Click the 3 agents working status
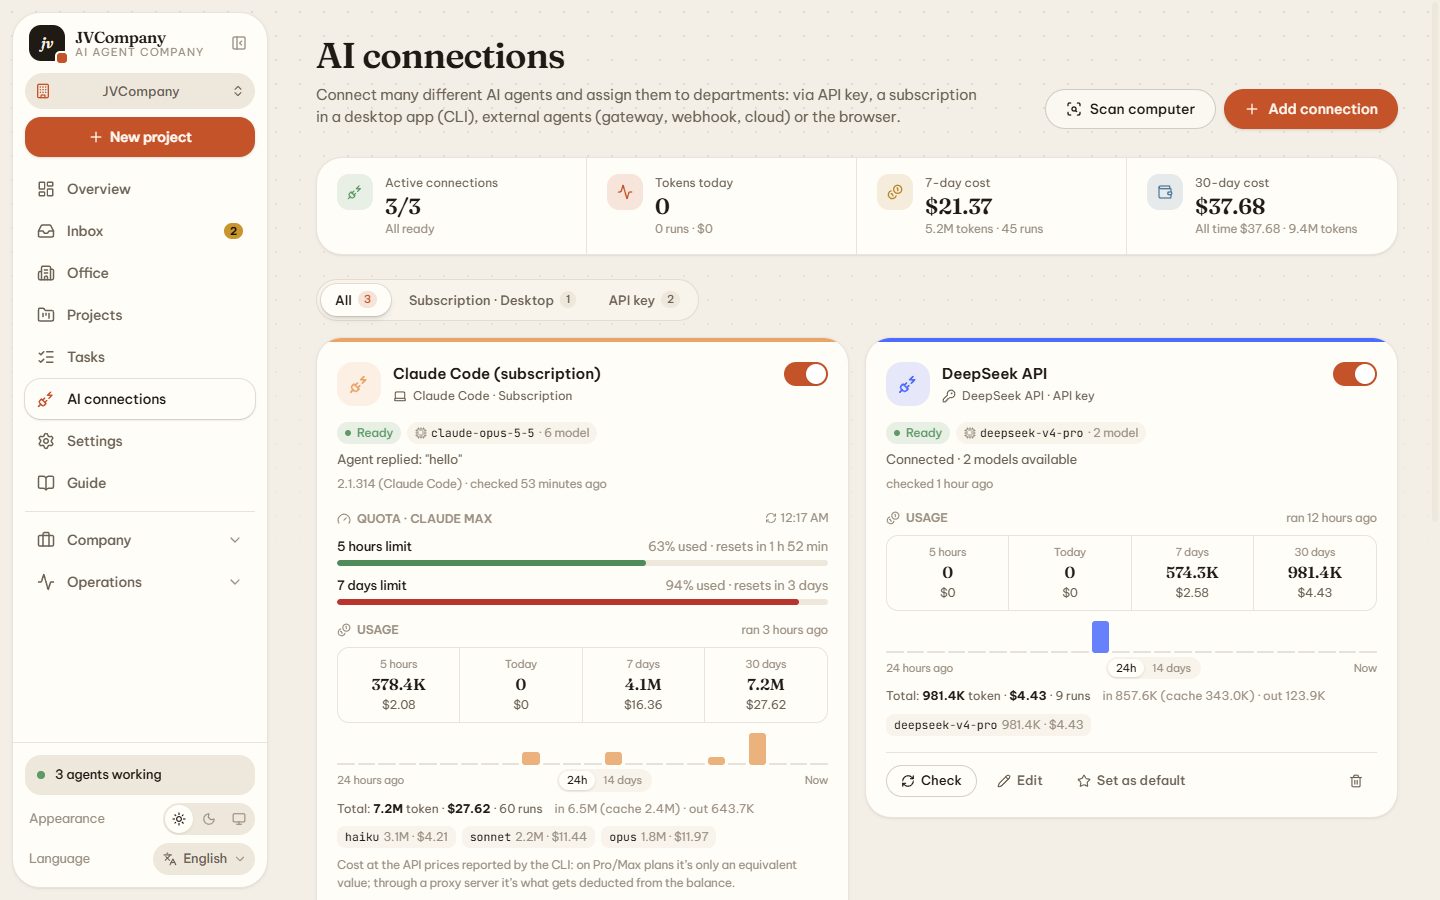 pyautogui.click(x=140, y=775)
